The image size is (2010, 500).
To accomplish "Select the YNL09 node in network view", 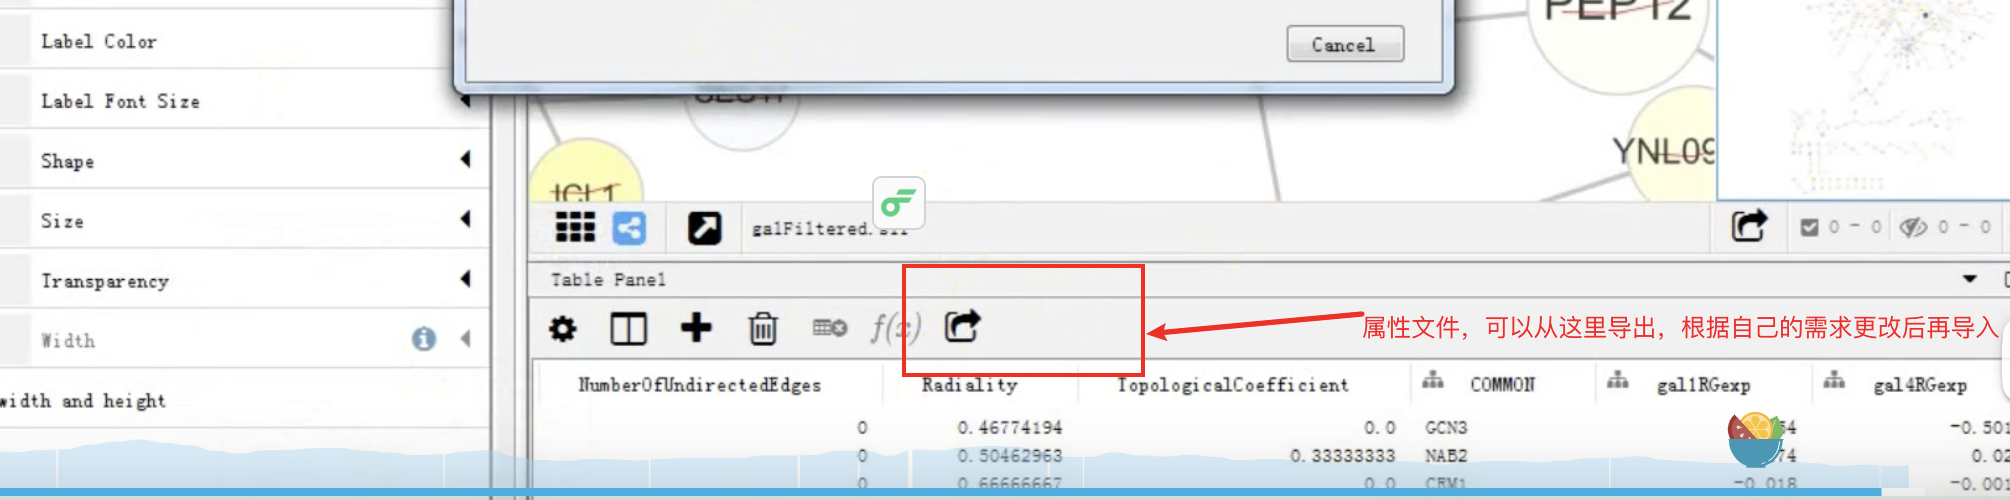I will (x=1672, y=145).
